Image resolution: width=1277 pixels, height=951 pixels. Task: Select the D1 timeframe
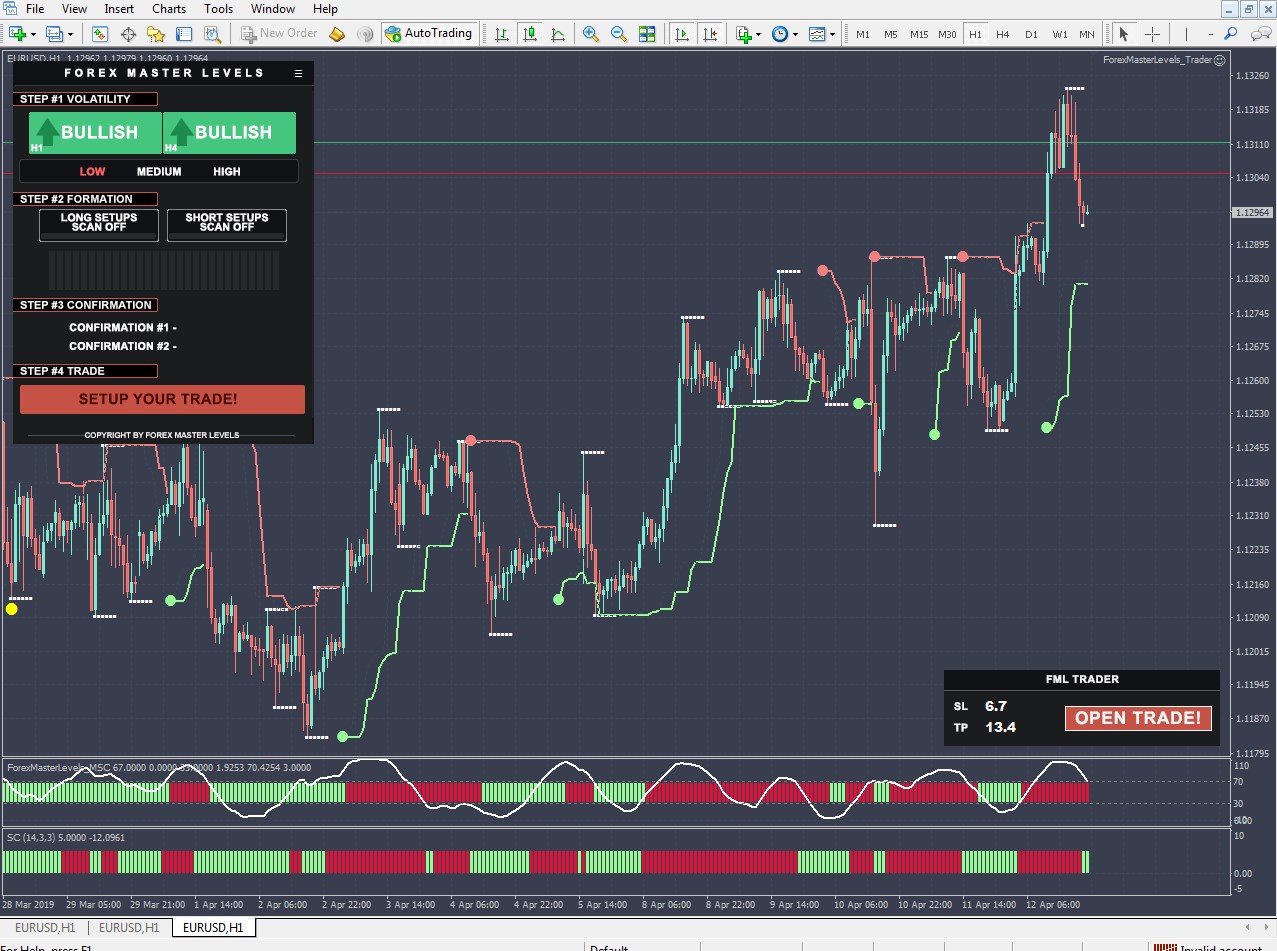(1031, 34)
